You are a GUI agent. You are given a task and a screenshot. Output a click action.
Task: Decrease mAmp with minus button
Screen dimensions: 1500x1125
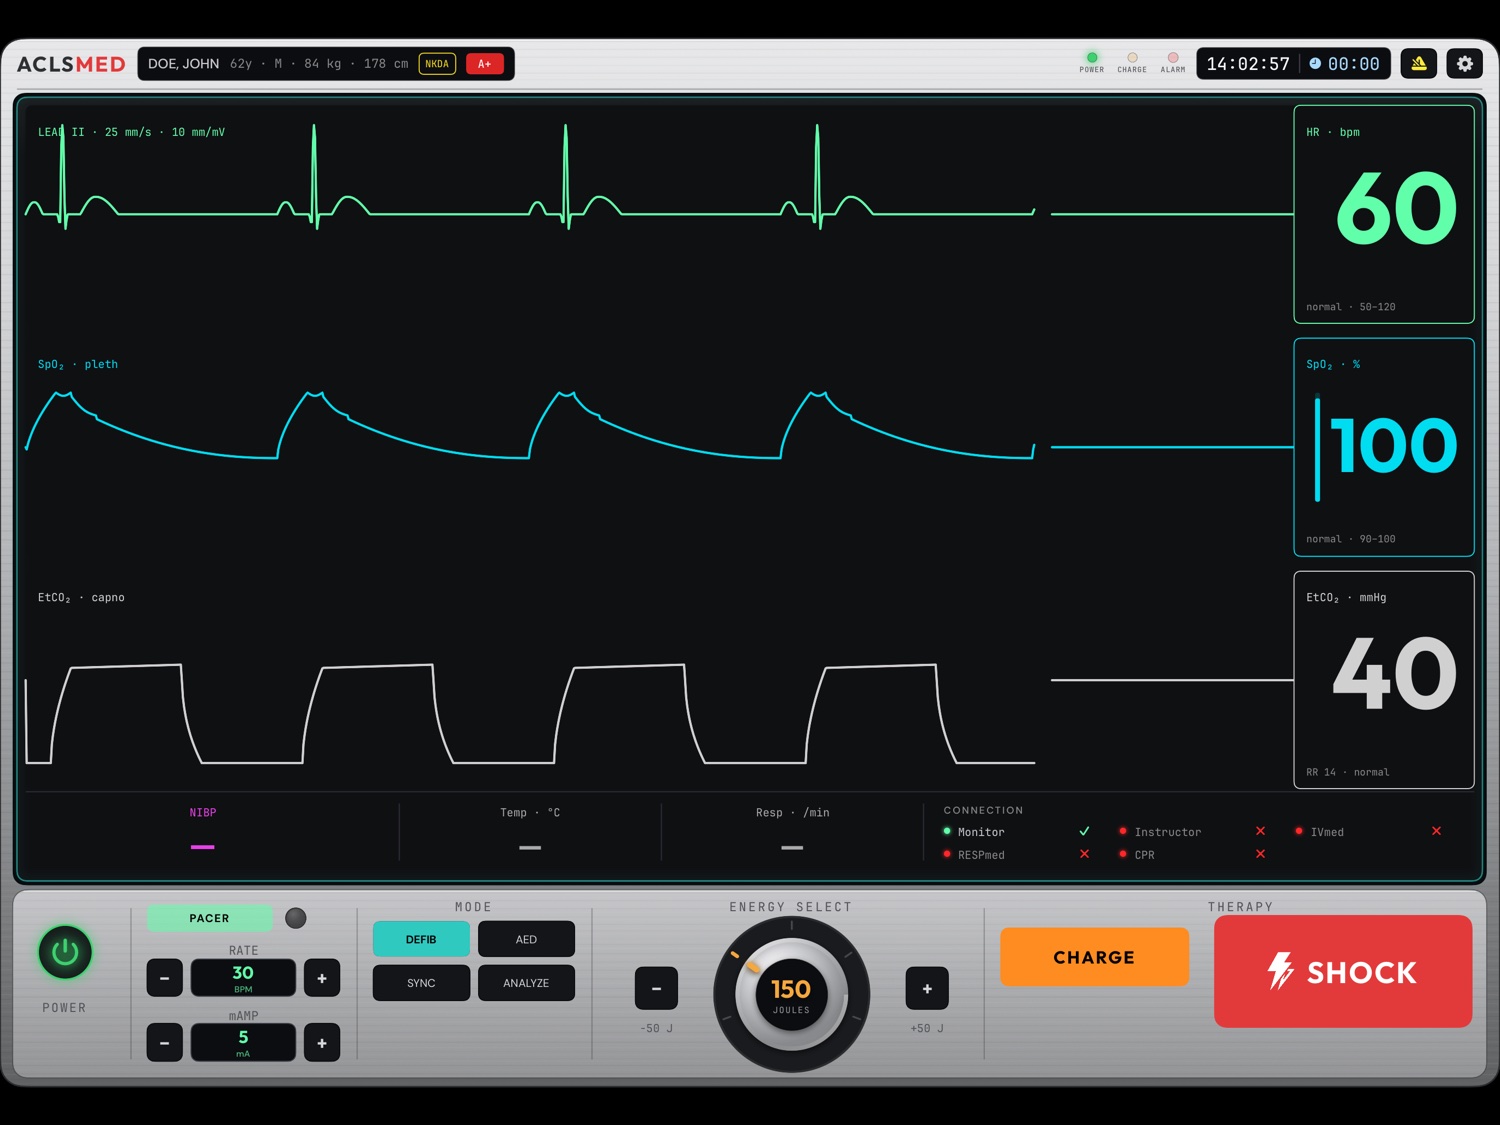click(164, 1043)
